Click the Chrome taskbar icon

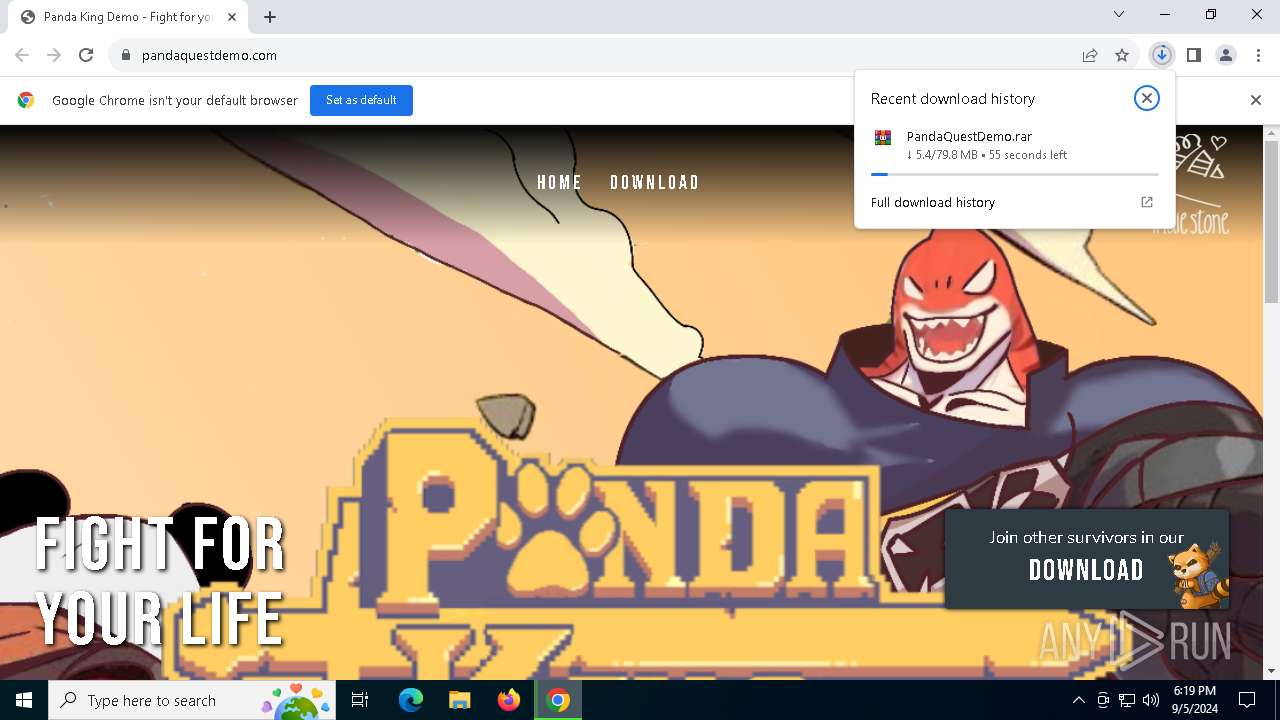(x=558, y=700)
